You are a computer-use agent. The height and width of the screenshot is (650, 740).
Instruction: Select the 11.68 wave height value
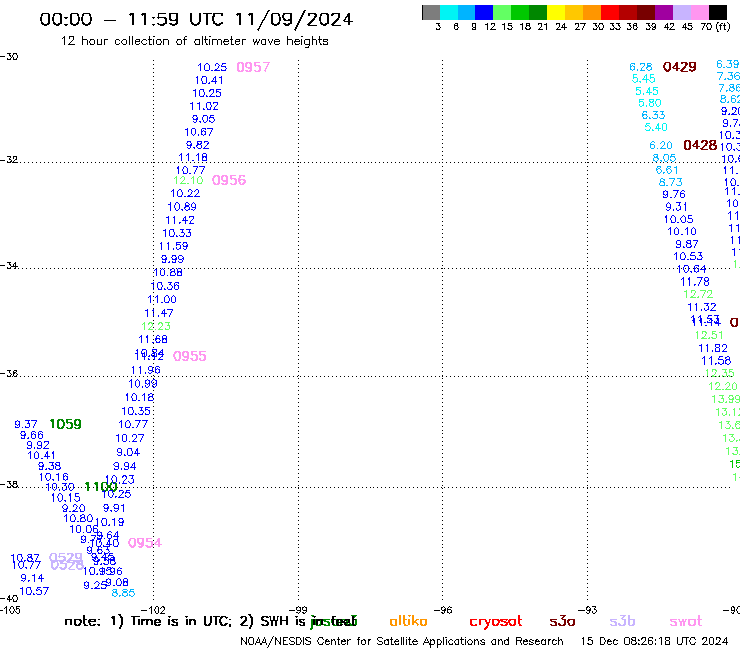tap(152, 339)
